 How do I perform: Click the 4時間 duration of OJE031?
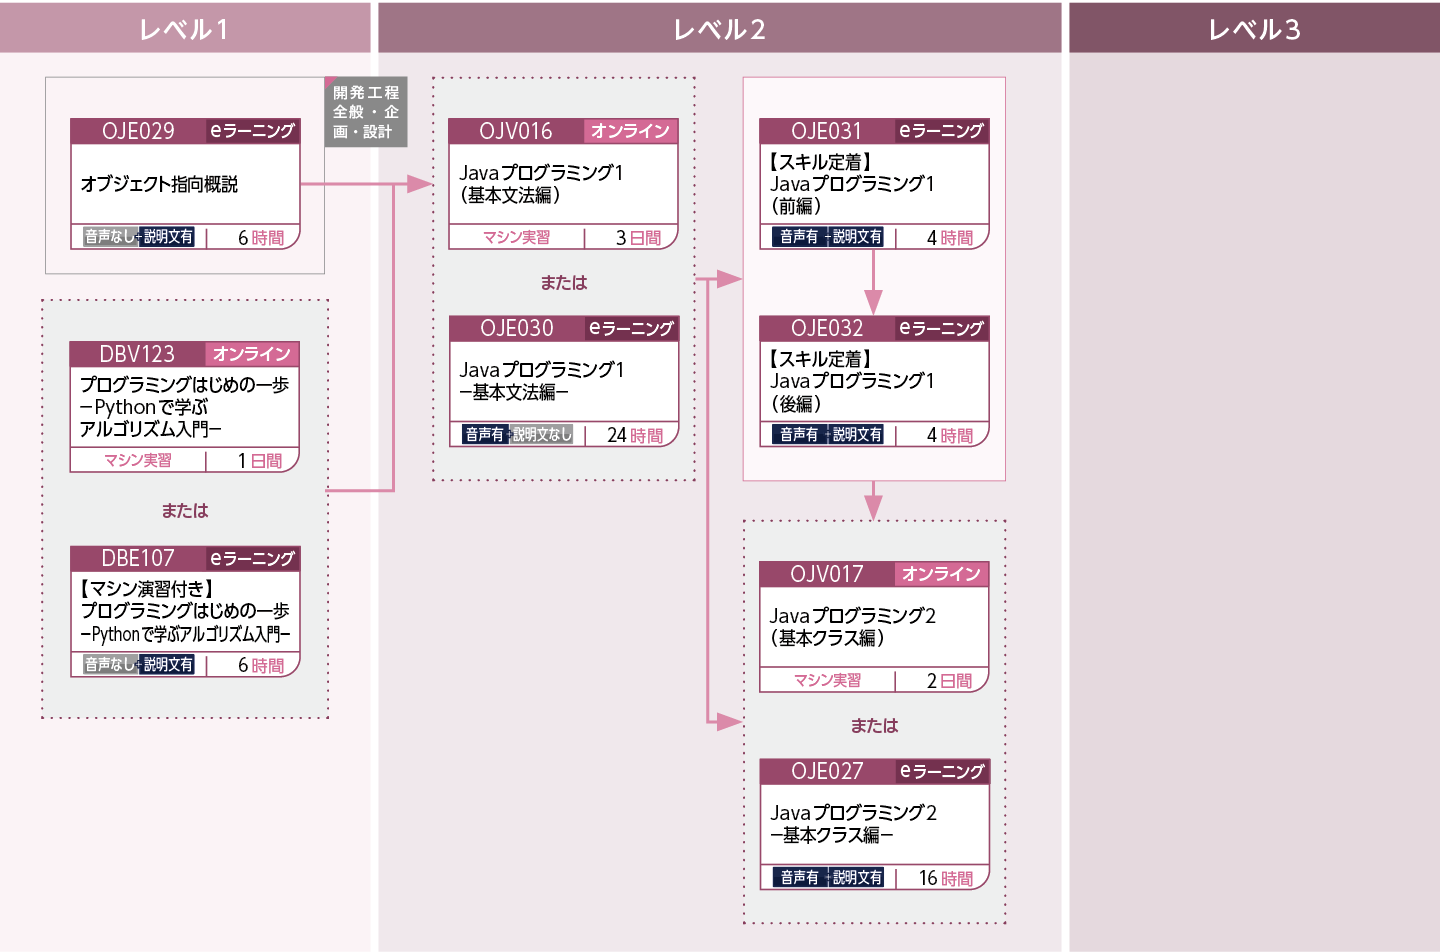point(950,238)
